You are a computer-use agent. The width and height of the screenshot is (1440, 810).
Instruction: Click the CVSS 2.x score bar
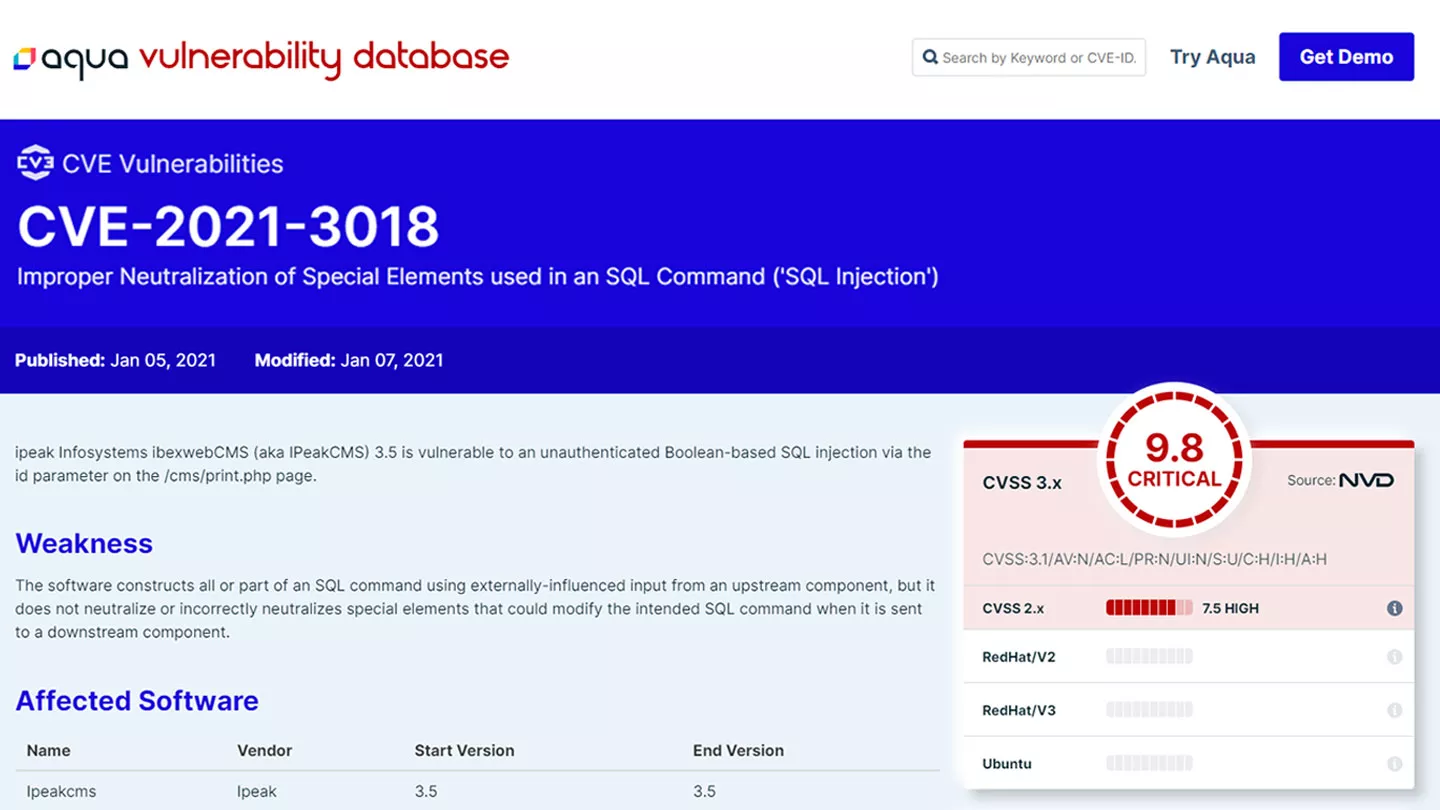pos(1149,608)
